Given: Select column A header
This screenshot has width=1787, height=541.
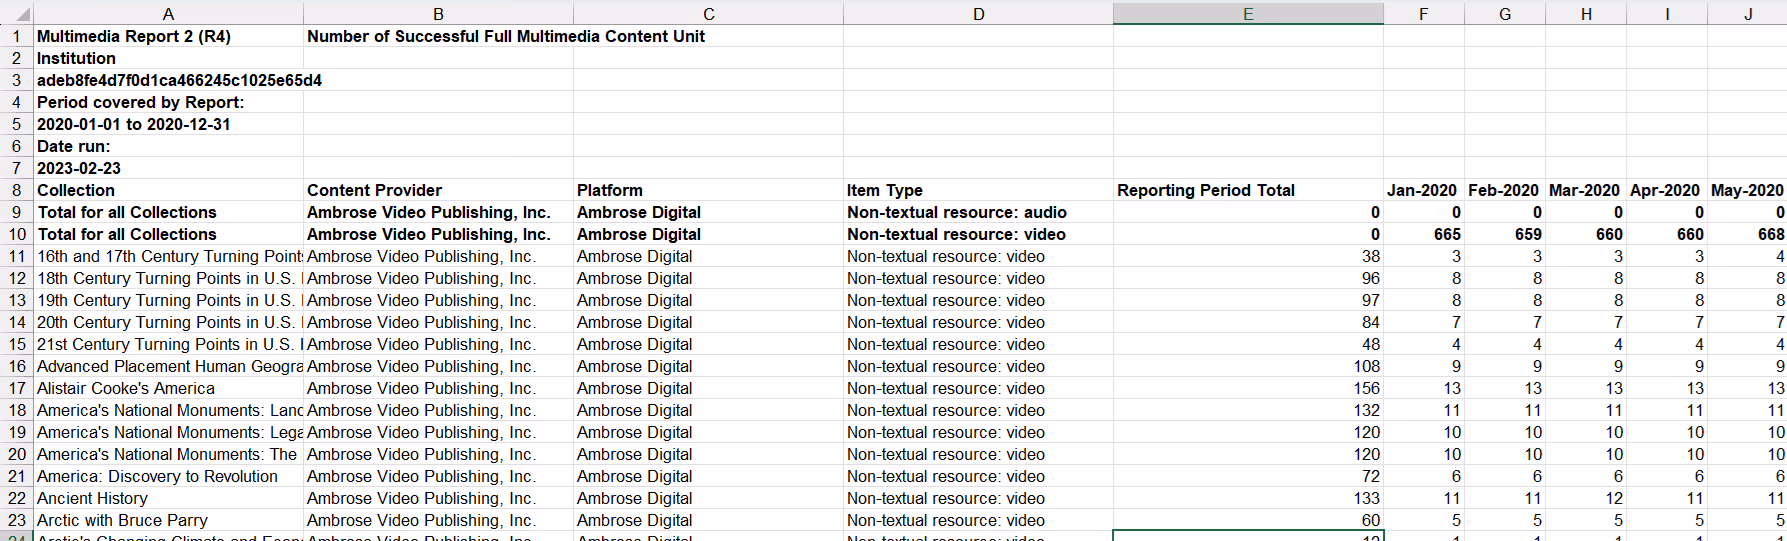Looking at the screenshot, I should pos(168,14).
